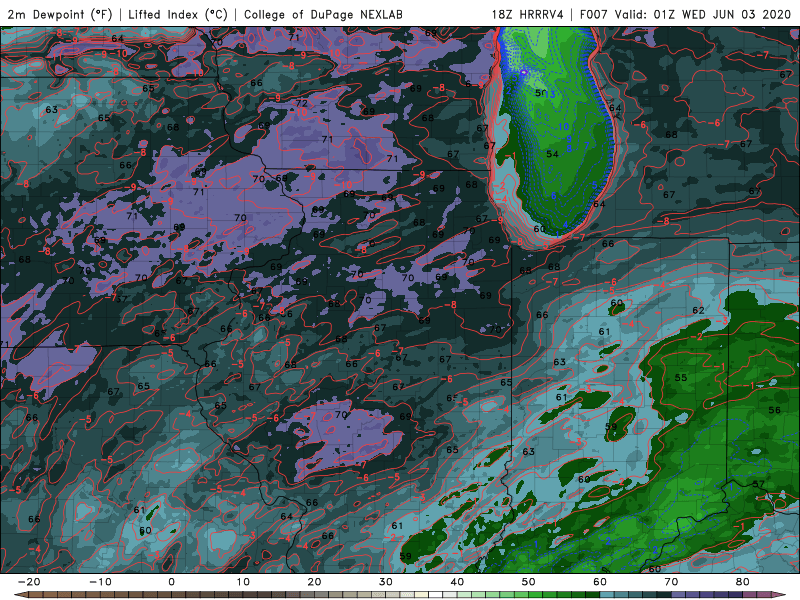Click the '-10' label on the color scale

pyautogui.click(x=100, y=582)
